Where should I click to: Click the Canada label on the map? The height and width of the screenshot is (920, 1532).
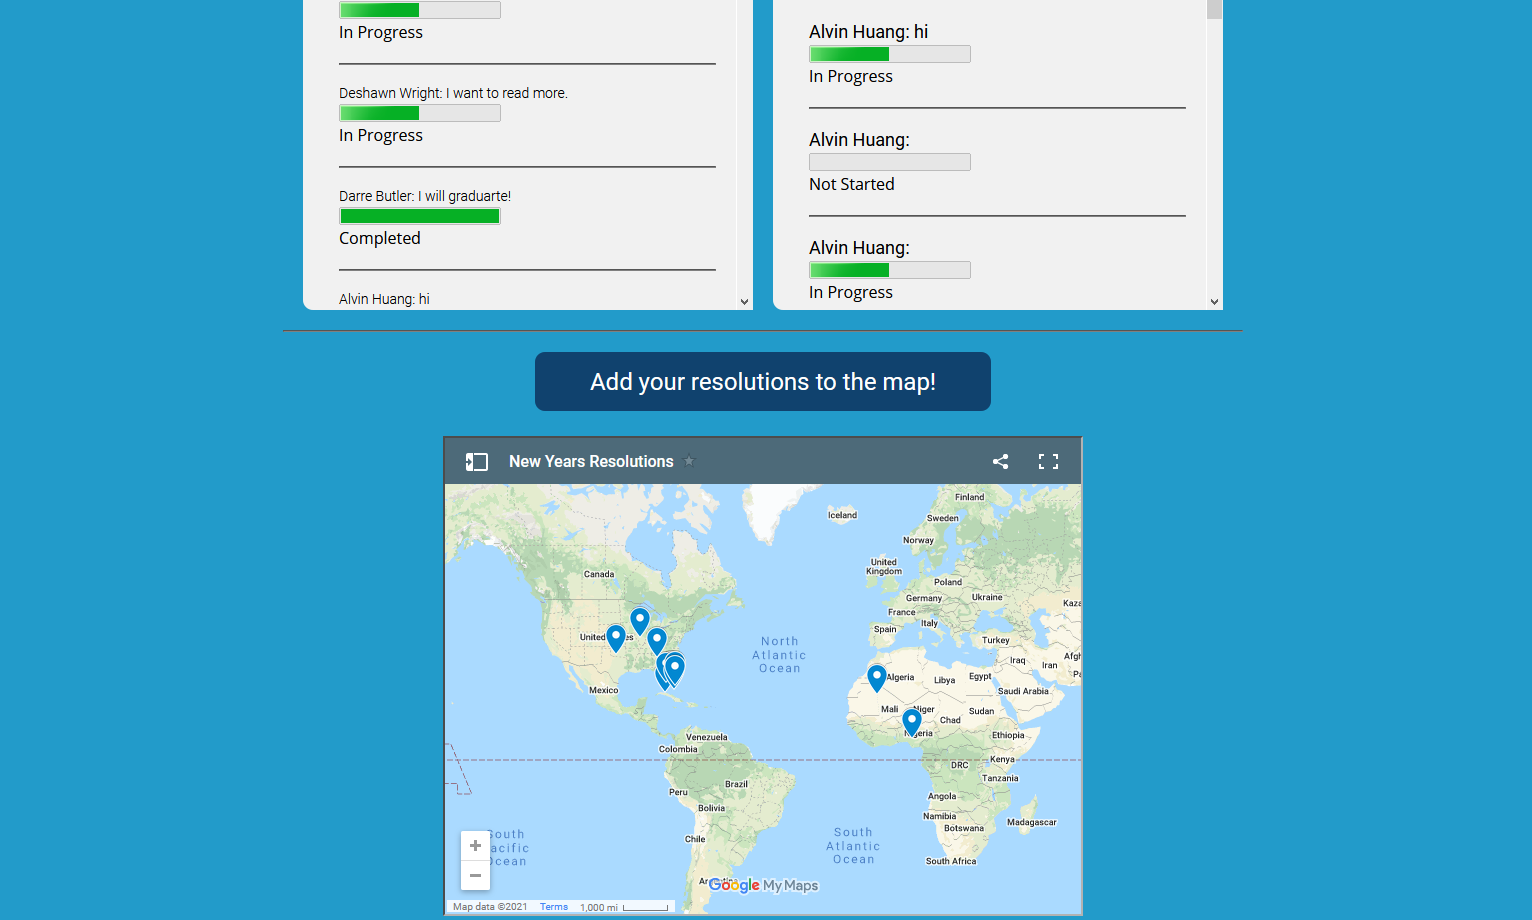(x=599, y=574)
